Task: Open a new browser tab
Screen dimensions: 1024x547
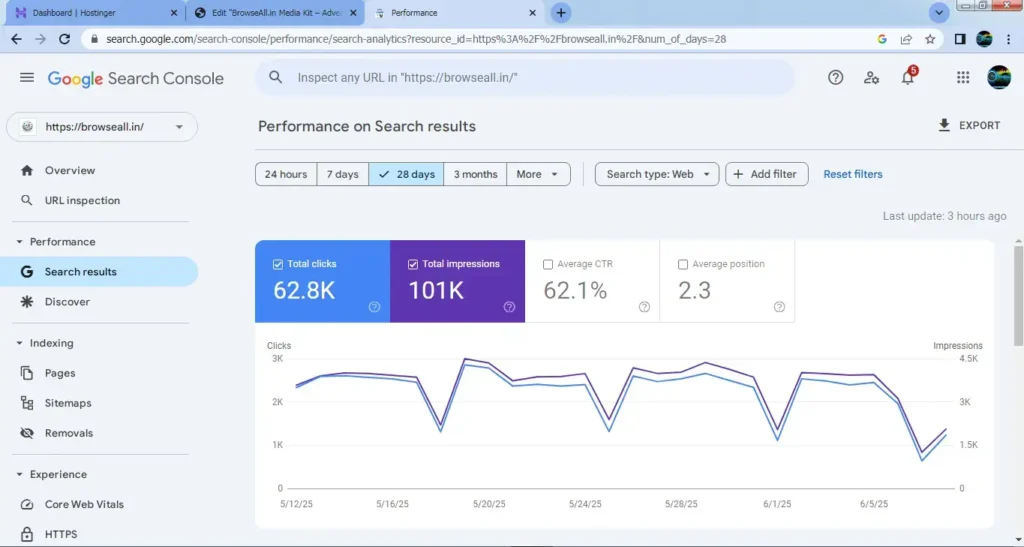Action: [560, 12]
